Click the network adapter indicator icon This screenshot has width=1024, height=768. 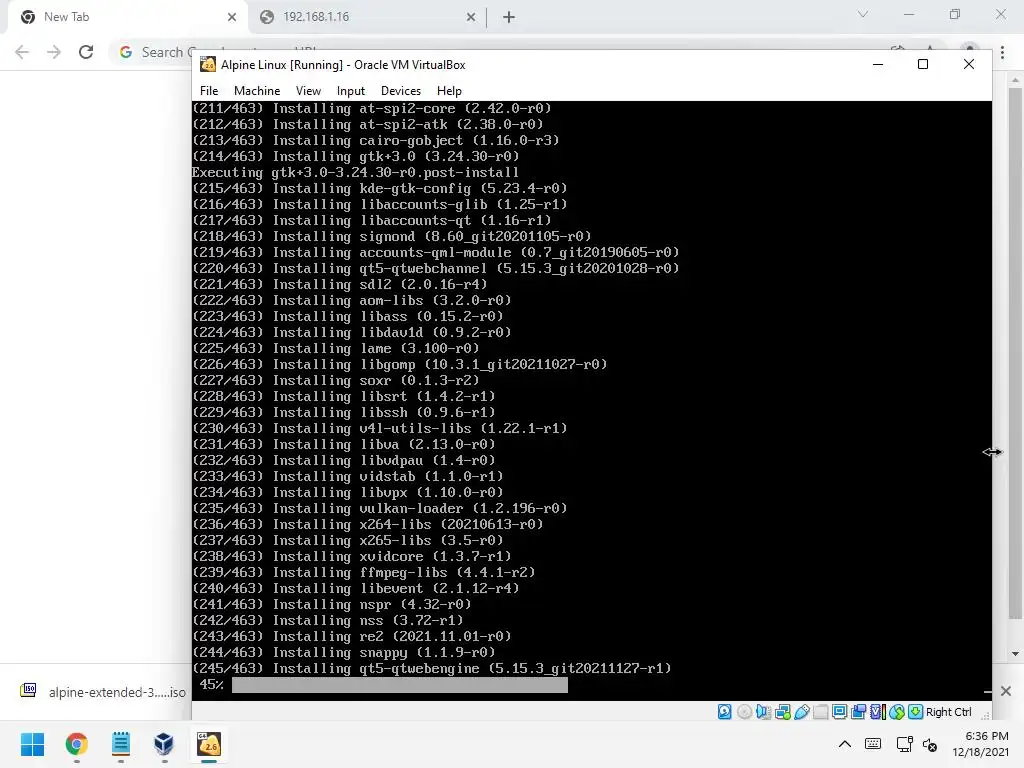click(x=782, y=712)
